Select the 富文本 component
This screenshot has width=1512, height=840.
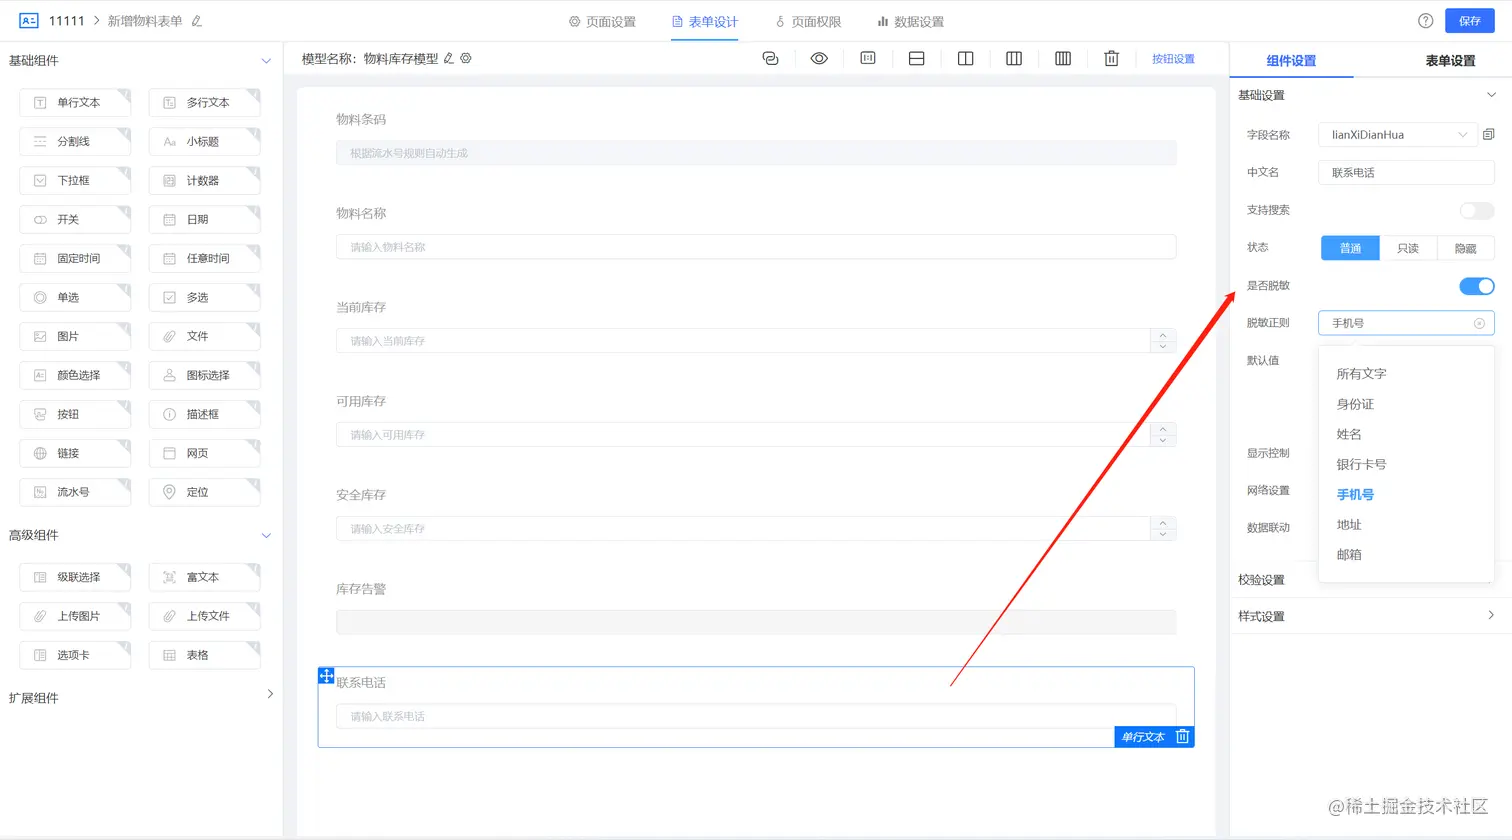pos(205,578)
